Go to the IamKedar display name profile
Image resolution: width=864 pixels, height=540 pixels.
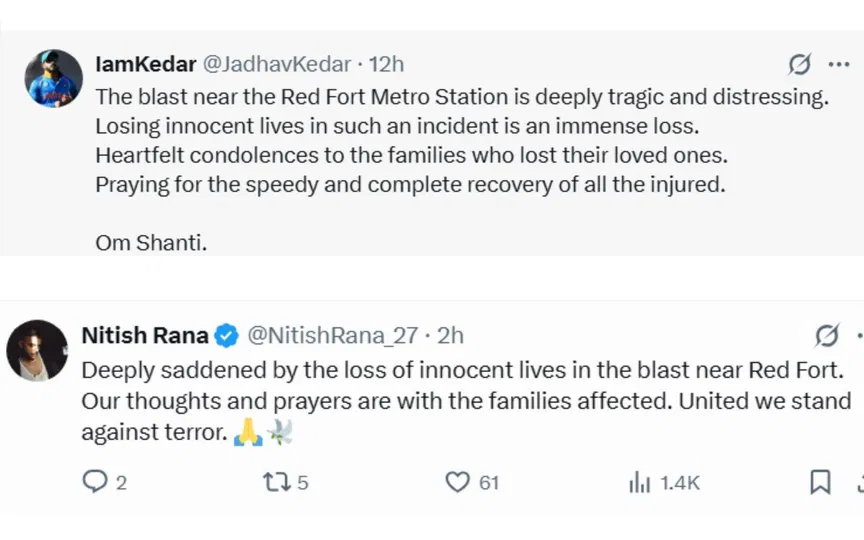point(145,65)
